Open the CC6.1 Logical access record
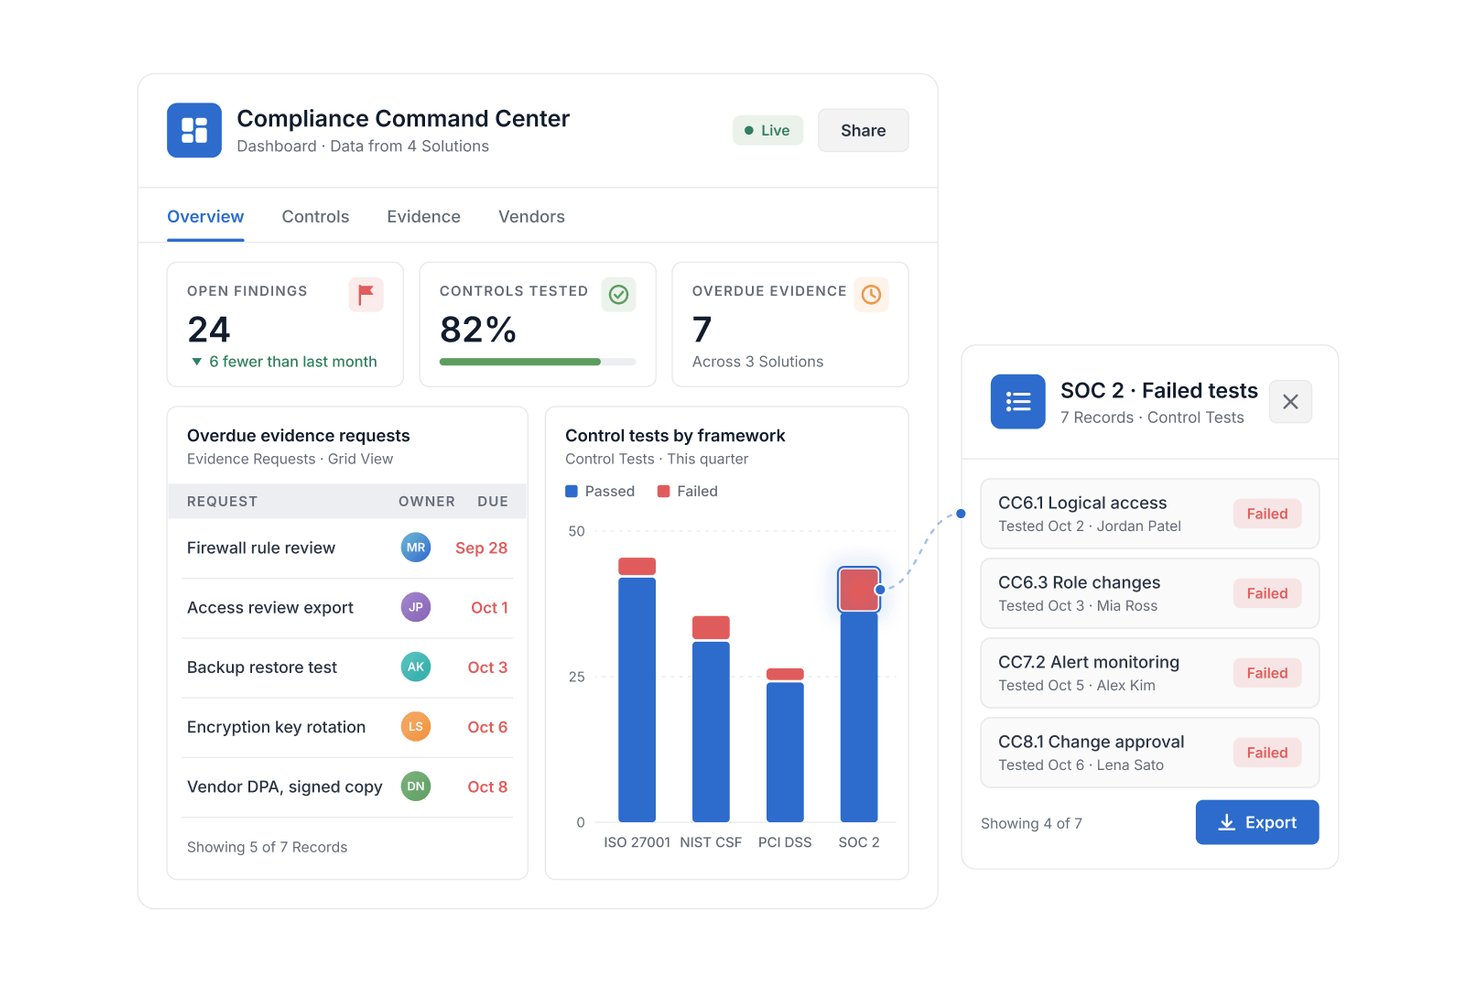Image resolution: width=1480 pixels, height=987 pixels. tap(1150, 514)
